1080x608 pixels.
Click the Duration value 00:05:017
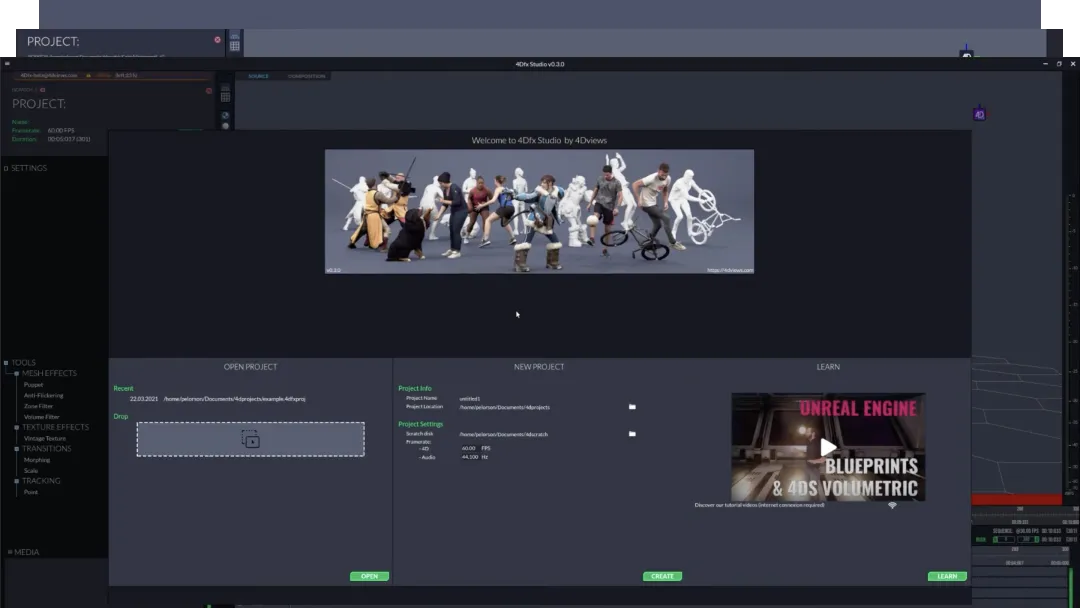pyautogui.click(x=69, y=139)
